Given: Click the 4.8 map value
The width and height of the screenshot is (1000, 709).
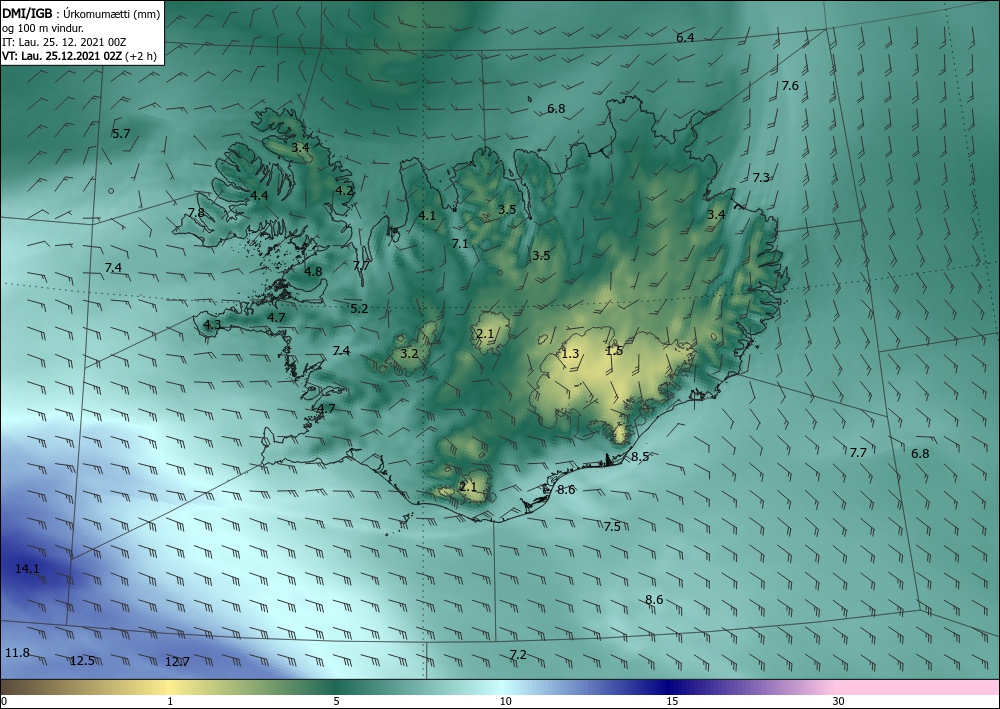Looking at the screenshot, I should coord(313,272).
